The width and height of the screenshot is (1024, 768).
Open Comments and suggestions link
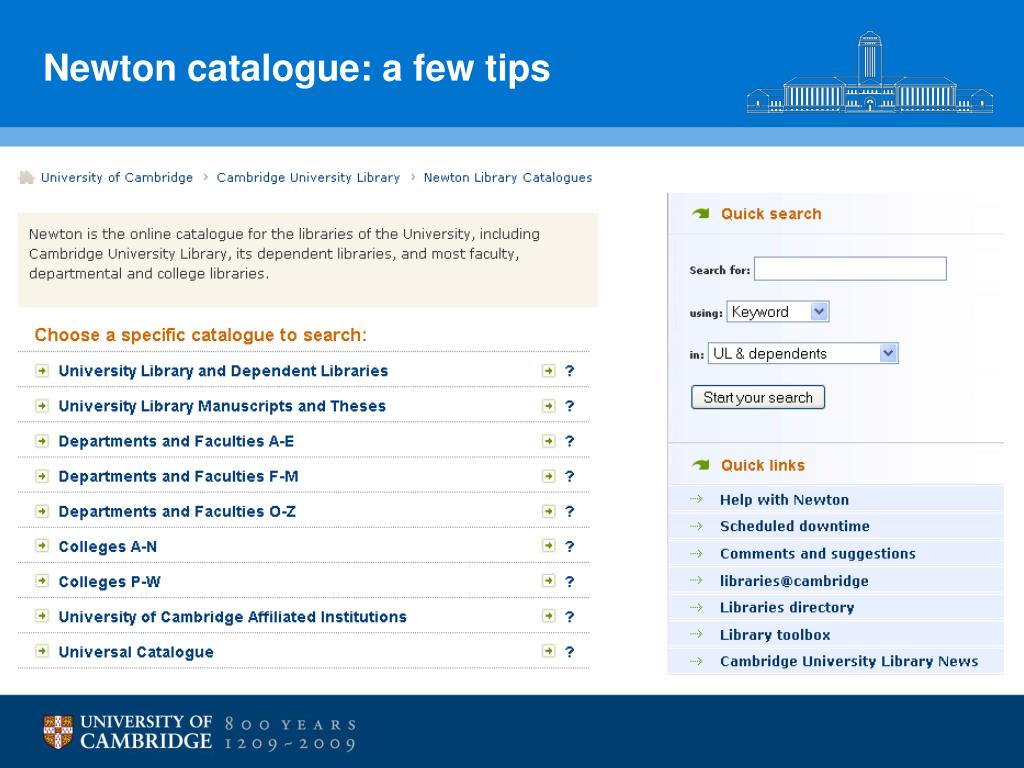coord(818,554)
